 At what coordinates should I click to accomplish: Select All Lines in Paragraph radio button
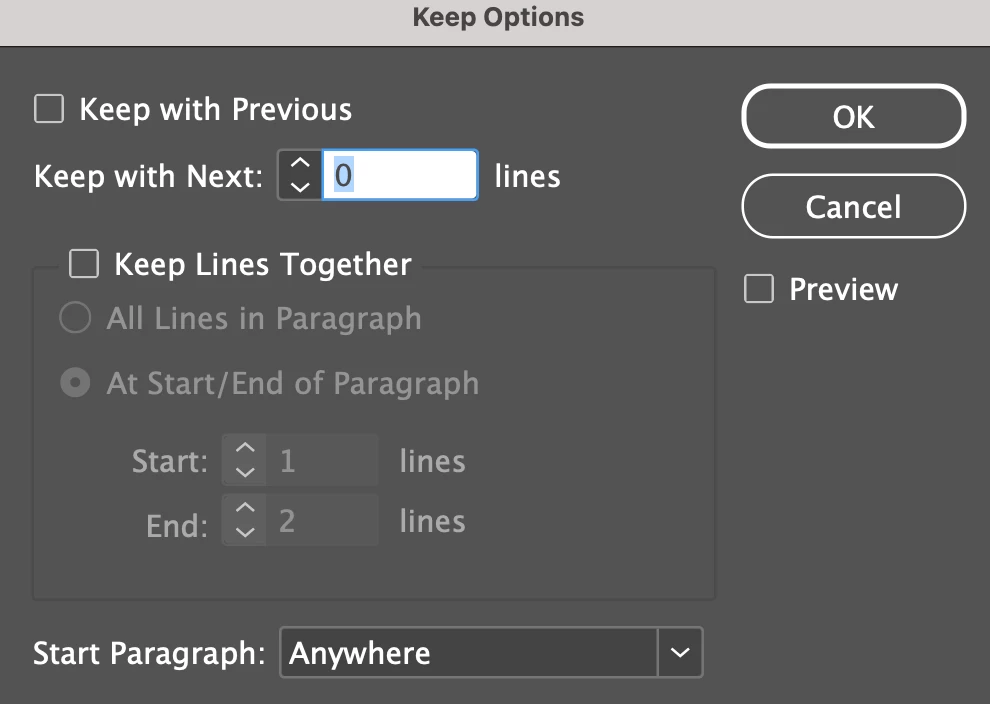pos(75,319)
